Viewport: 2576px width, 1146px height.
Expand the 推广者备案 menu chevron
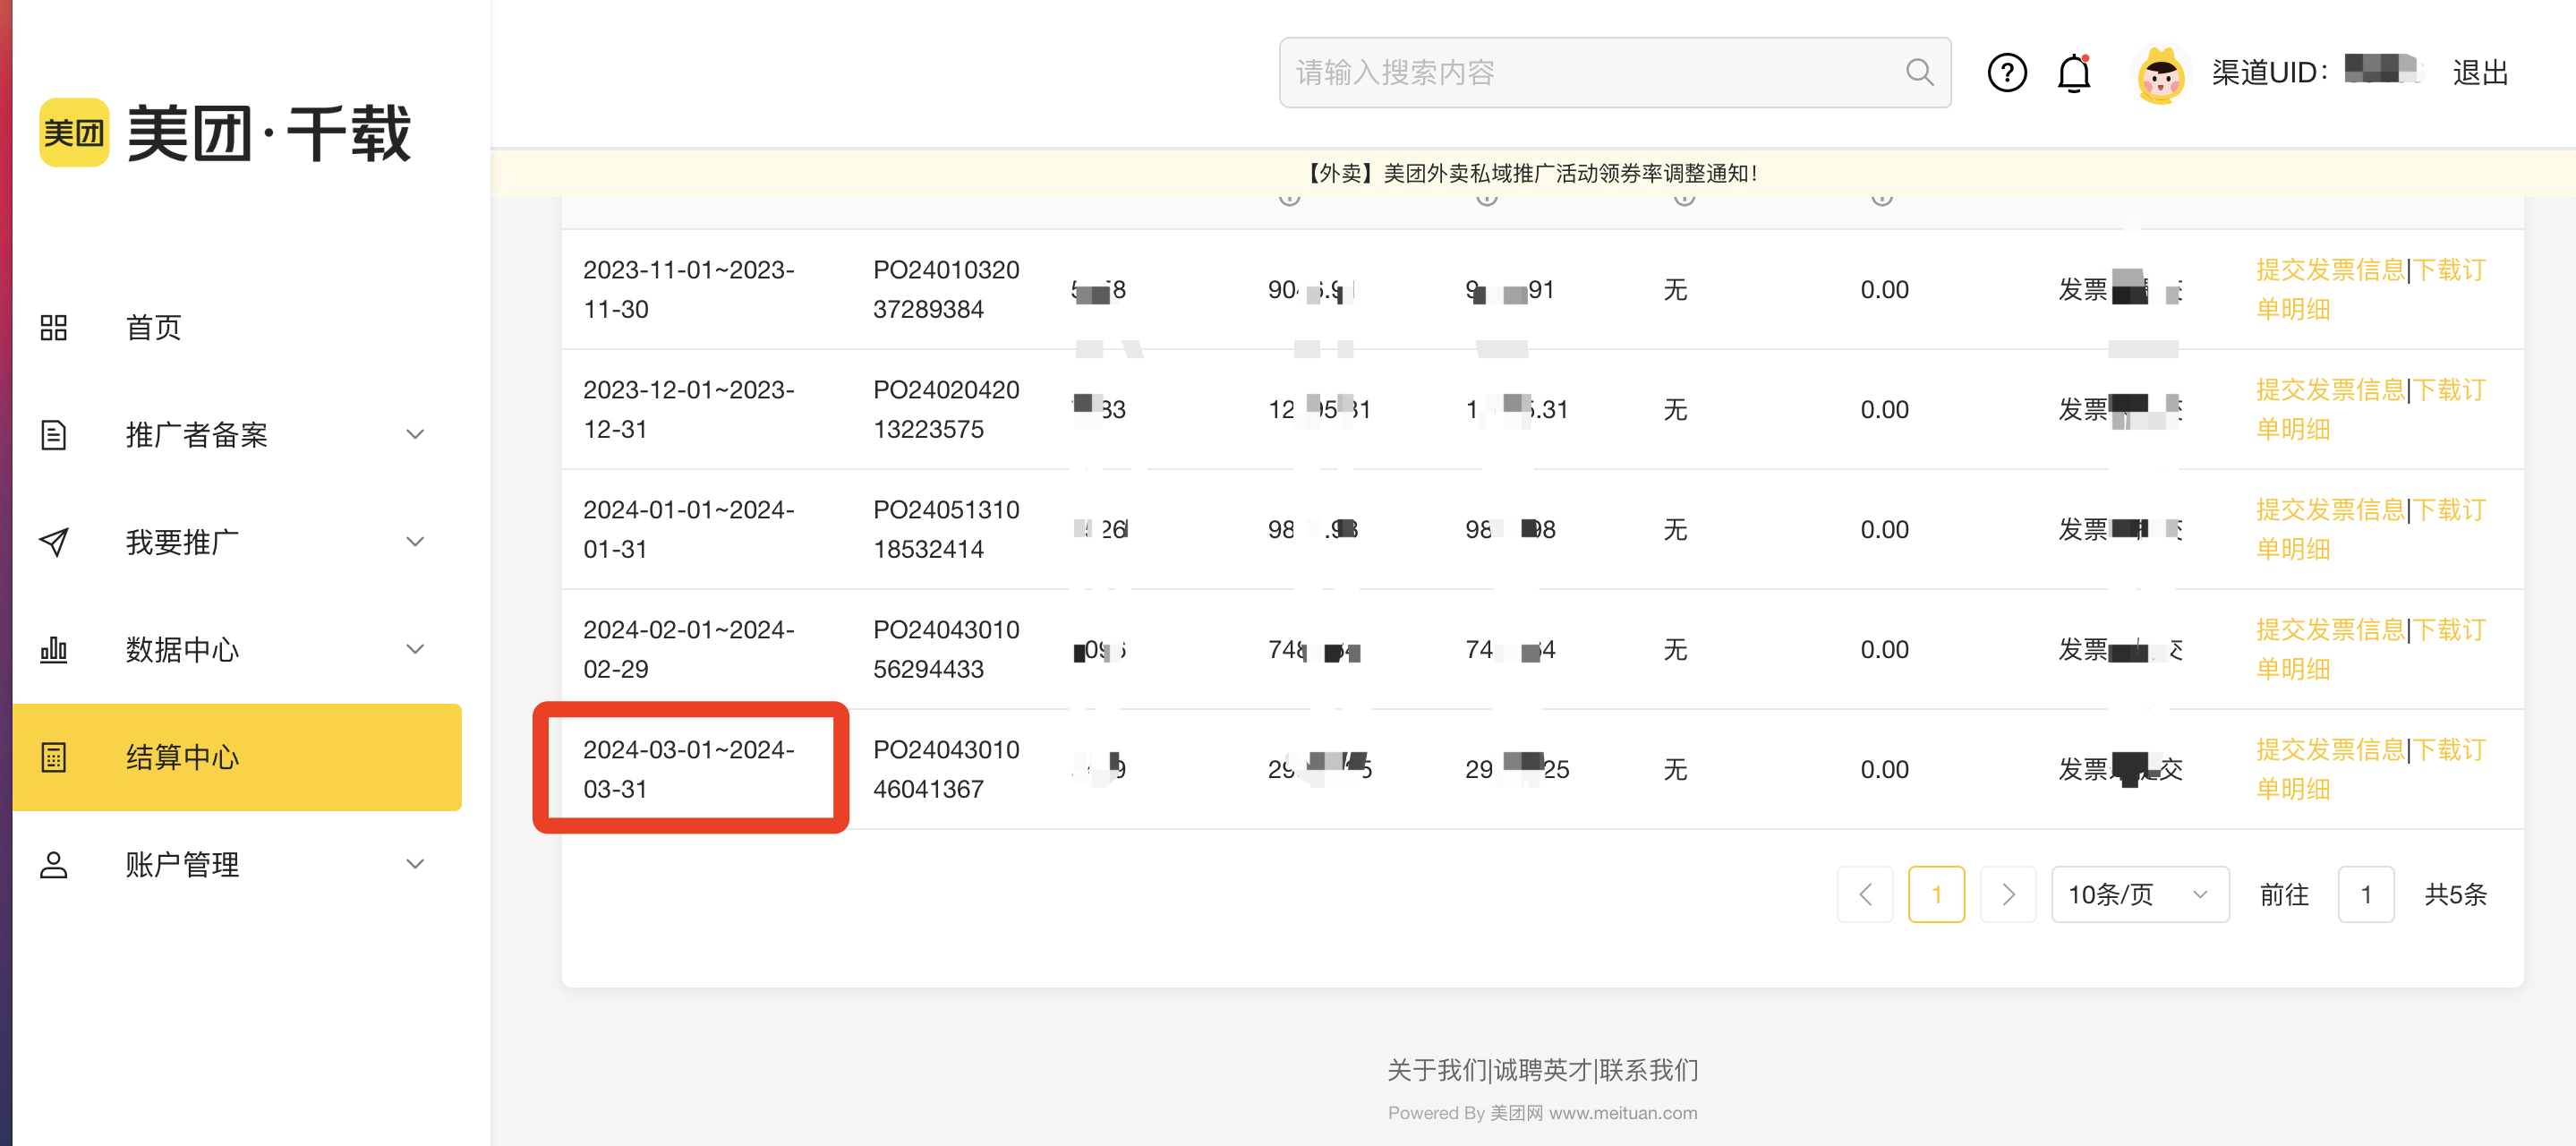415,434
